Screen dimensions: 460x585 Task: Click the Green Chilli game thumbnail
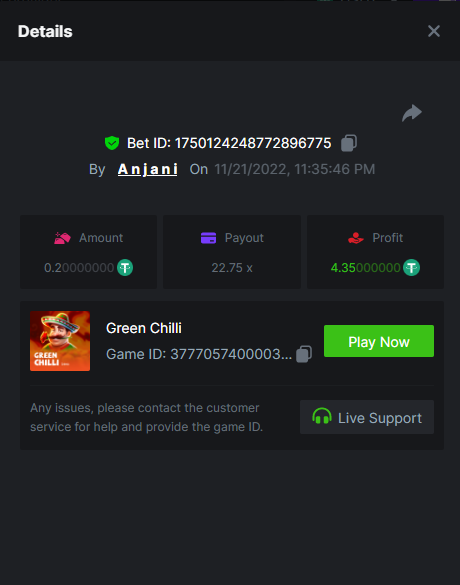60,341
